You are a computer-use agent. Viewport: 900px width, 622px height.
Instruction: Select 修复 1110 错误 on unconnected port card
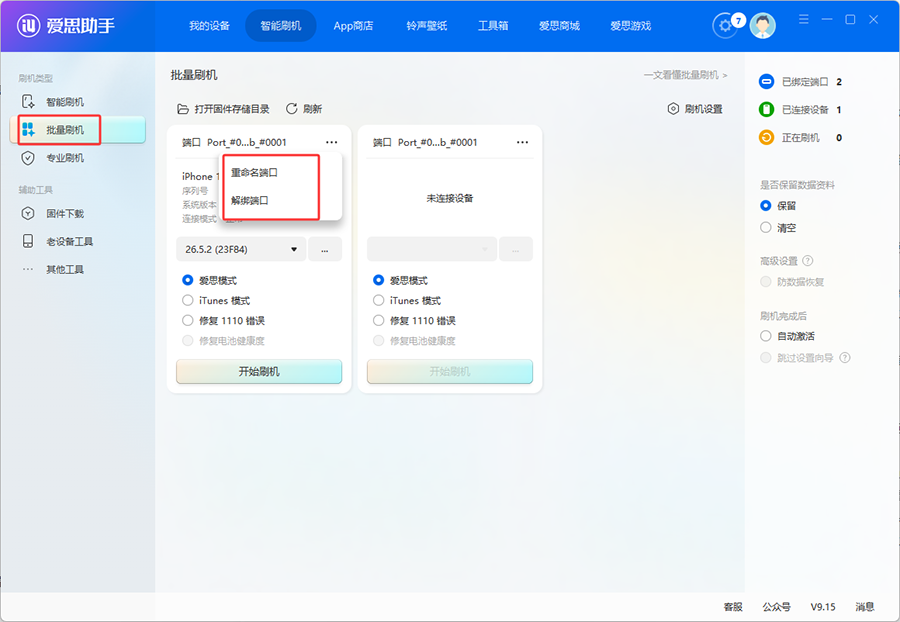point(378,320)
